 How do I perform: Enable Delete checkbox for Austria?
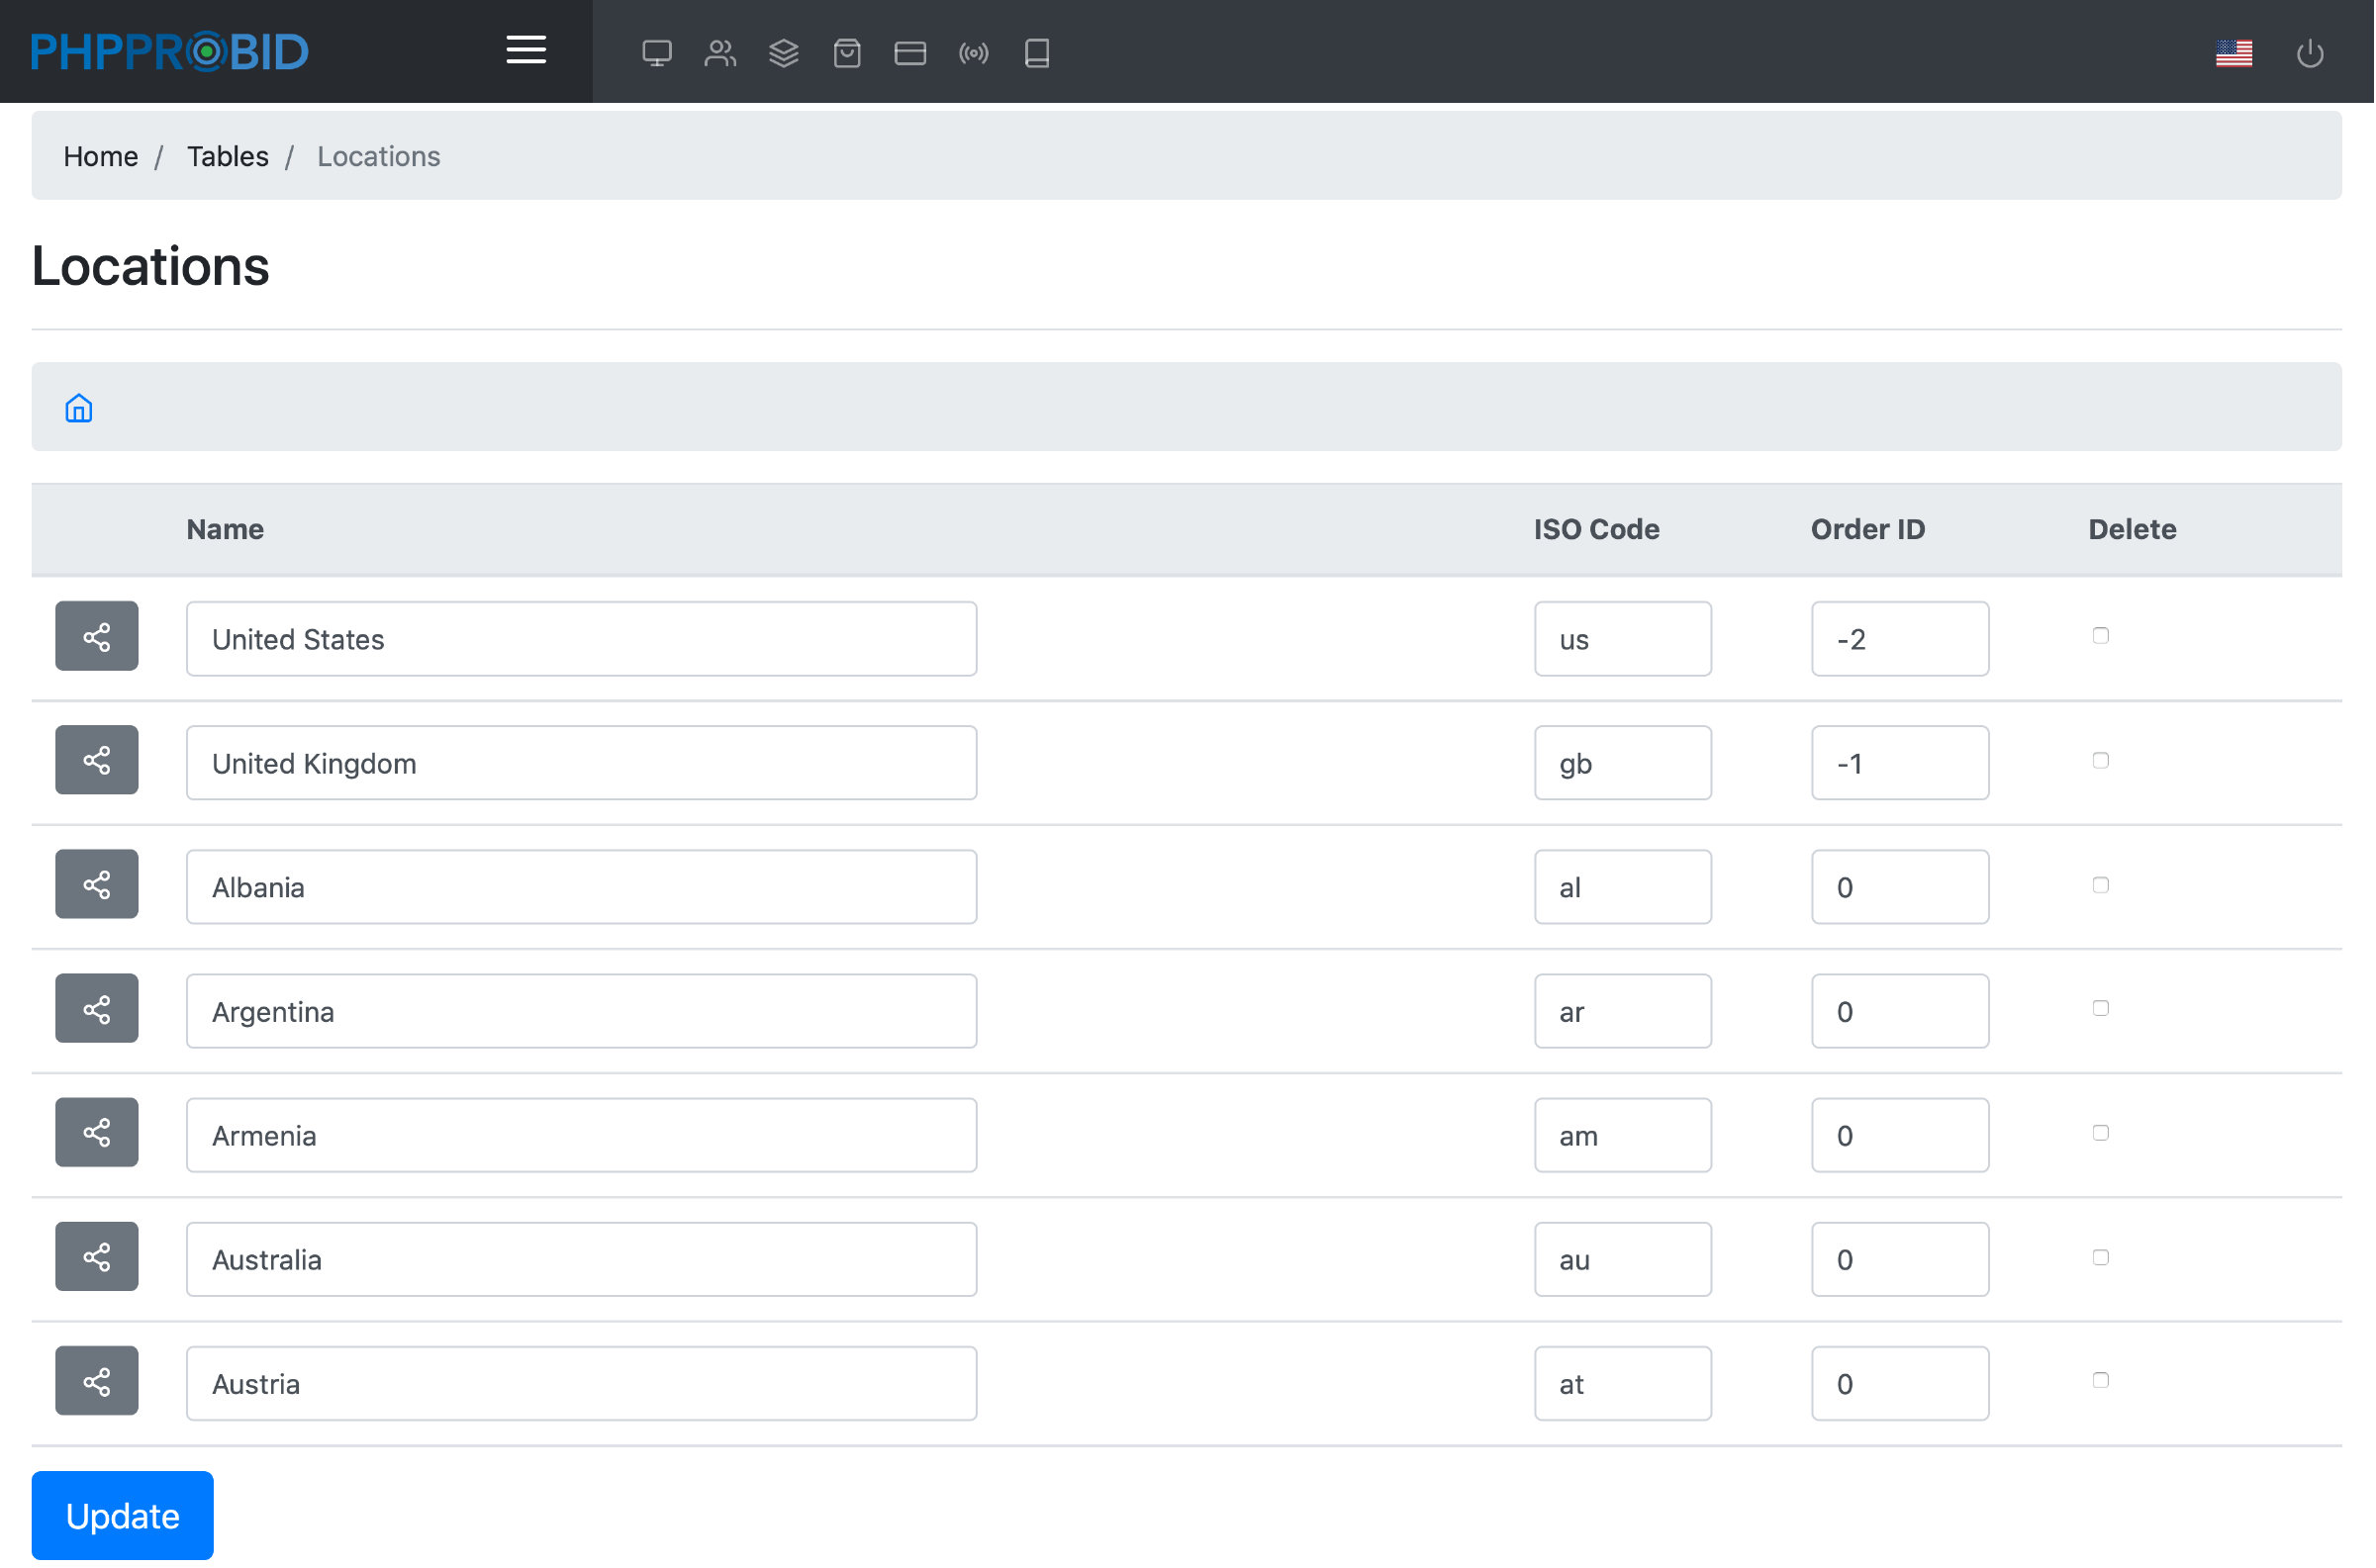click(x=2100, y=1380)
